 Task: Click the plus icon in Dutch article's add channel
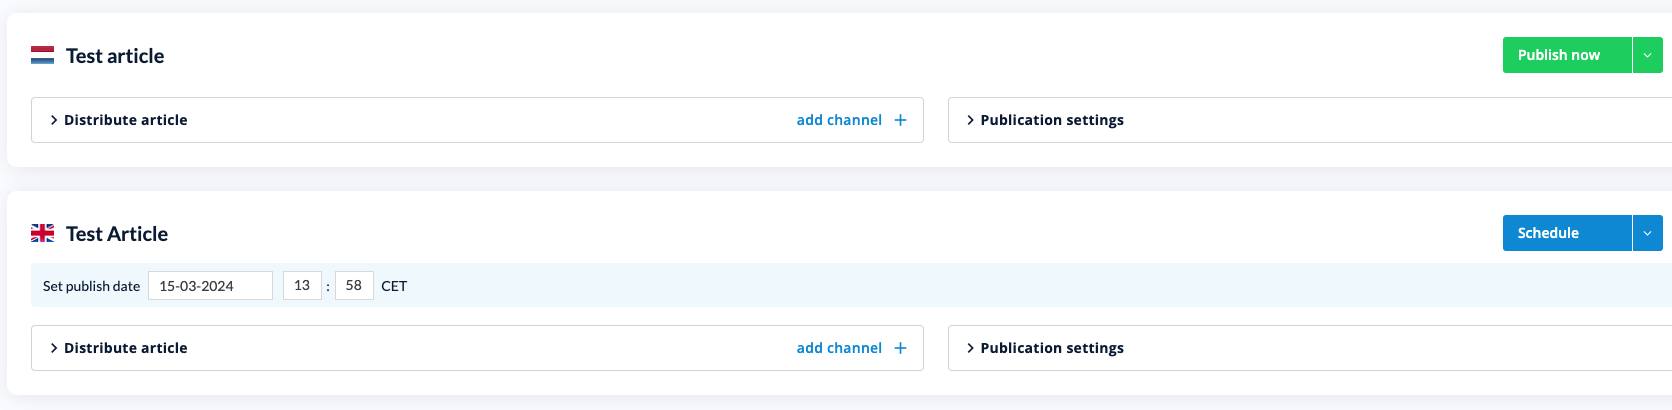900,120
